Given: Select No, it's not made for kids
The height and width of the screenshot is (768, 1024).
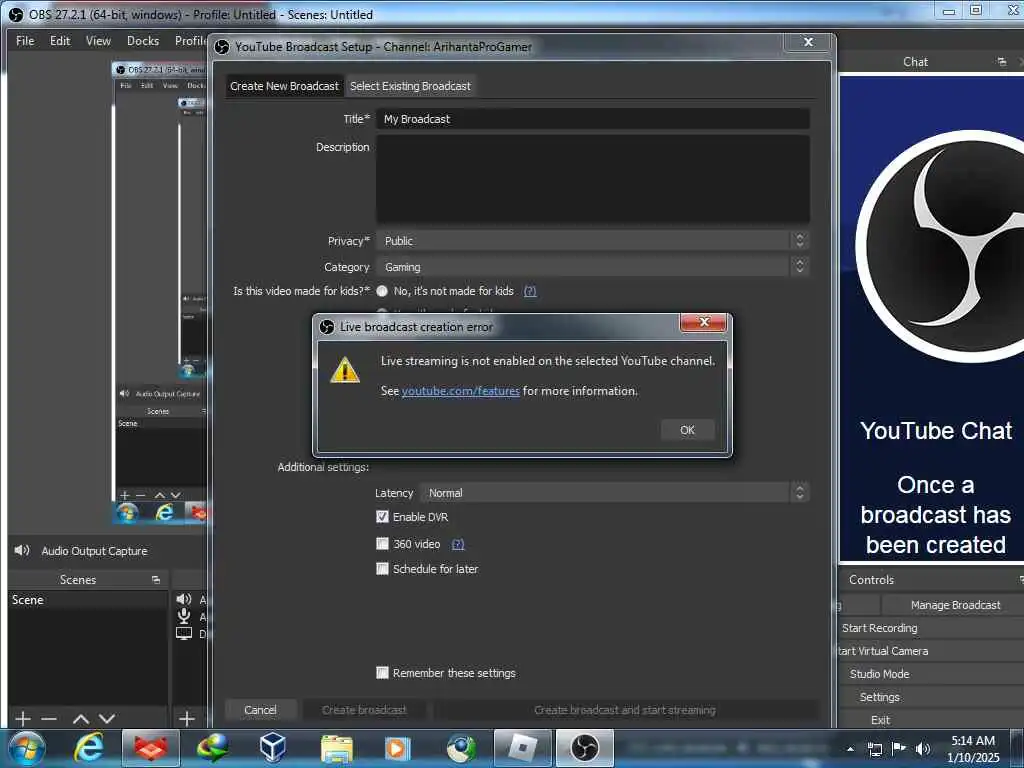Looking at the screenshot, I should (382, 291).
